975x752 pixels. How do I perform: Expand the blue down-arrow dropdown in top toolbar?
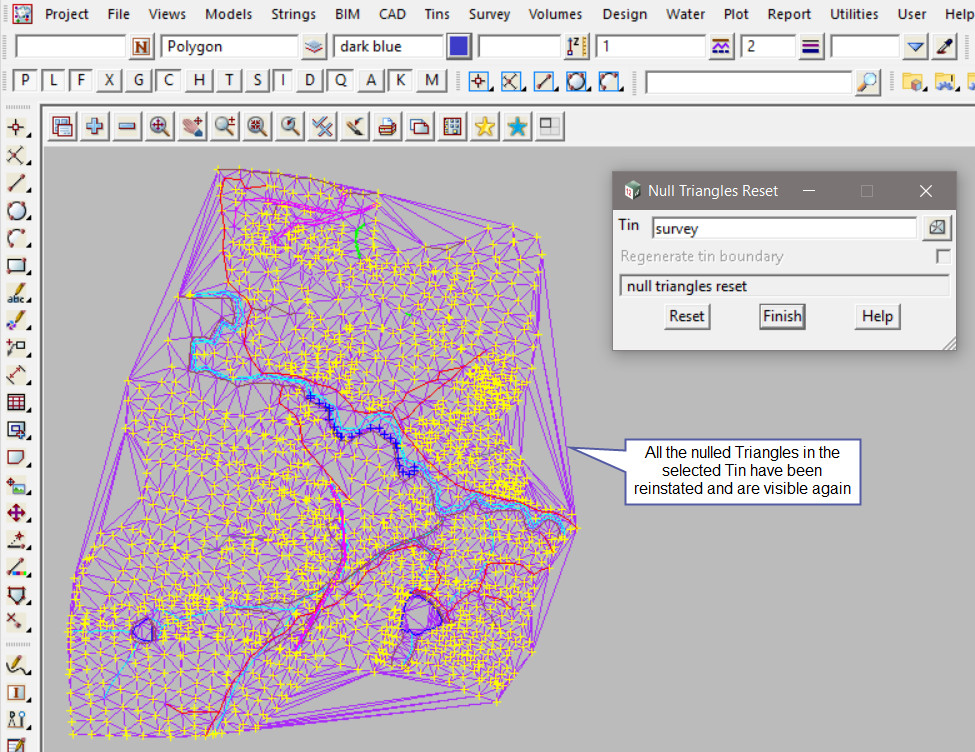coord(916,47)
